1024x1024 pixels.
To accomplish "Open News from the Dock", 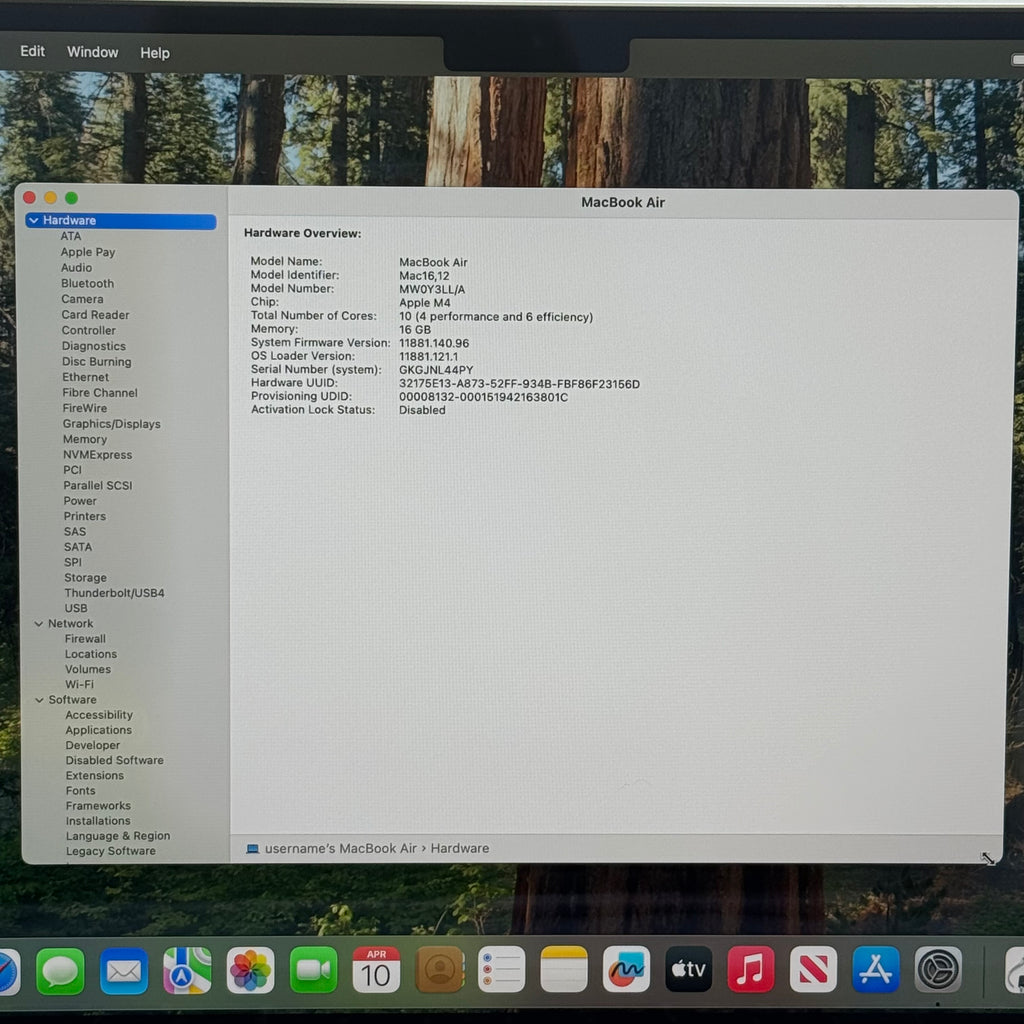I will click(x=813, y=969).
